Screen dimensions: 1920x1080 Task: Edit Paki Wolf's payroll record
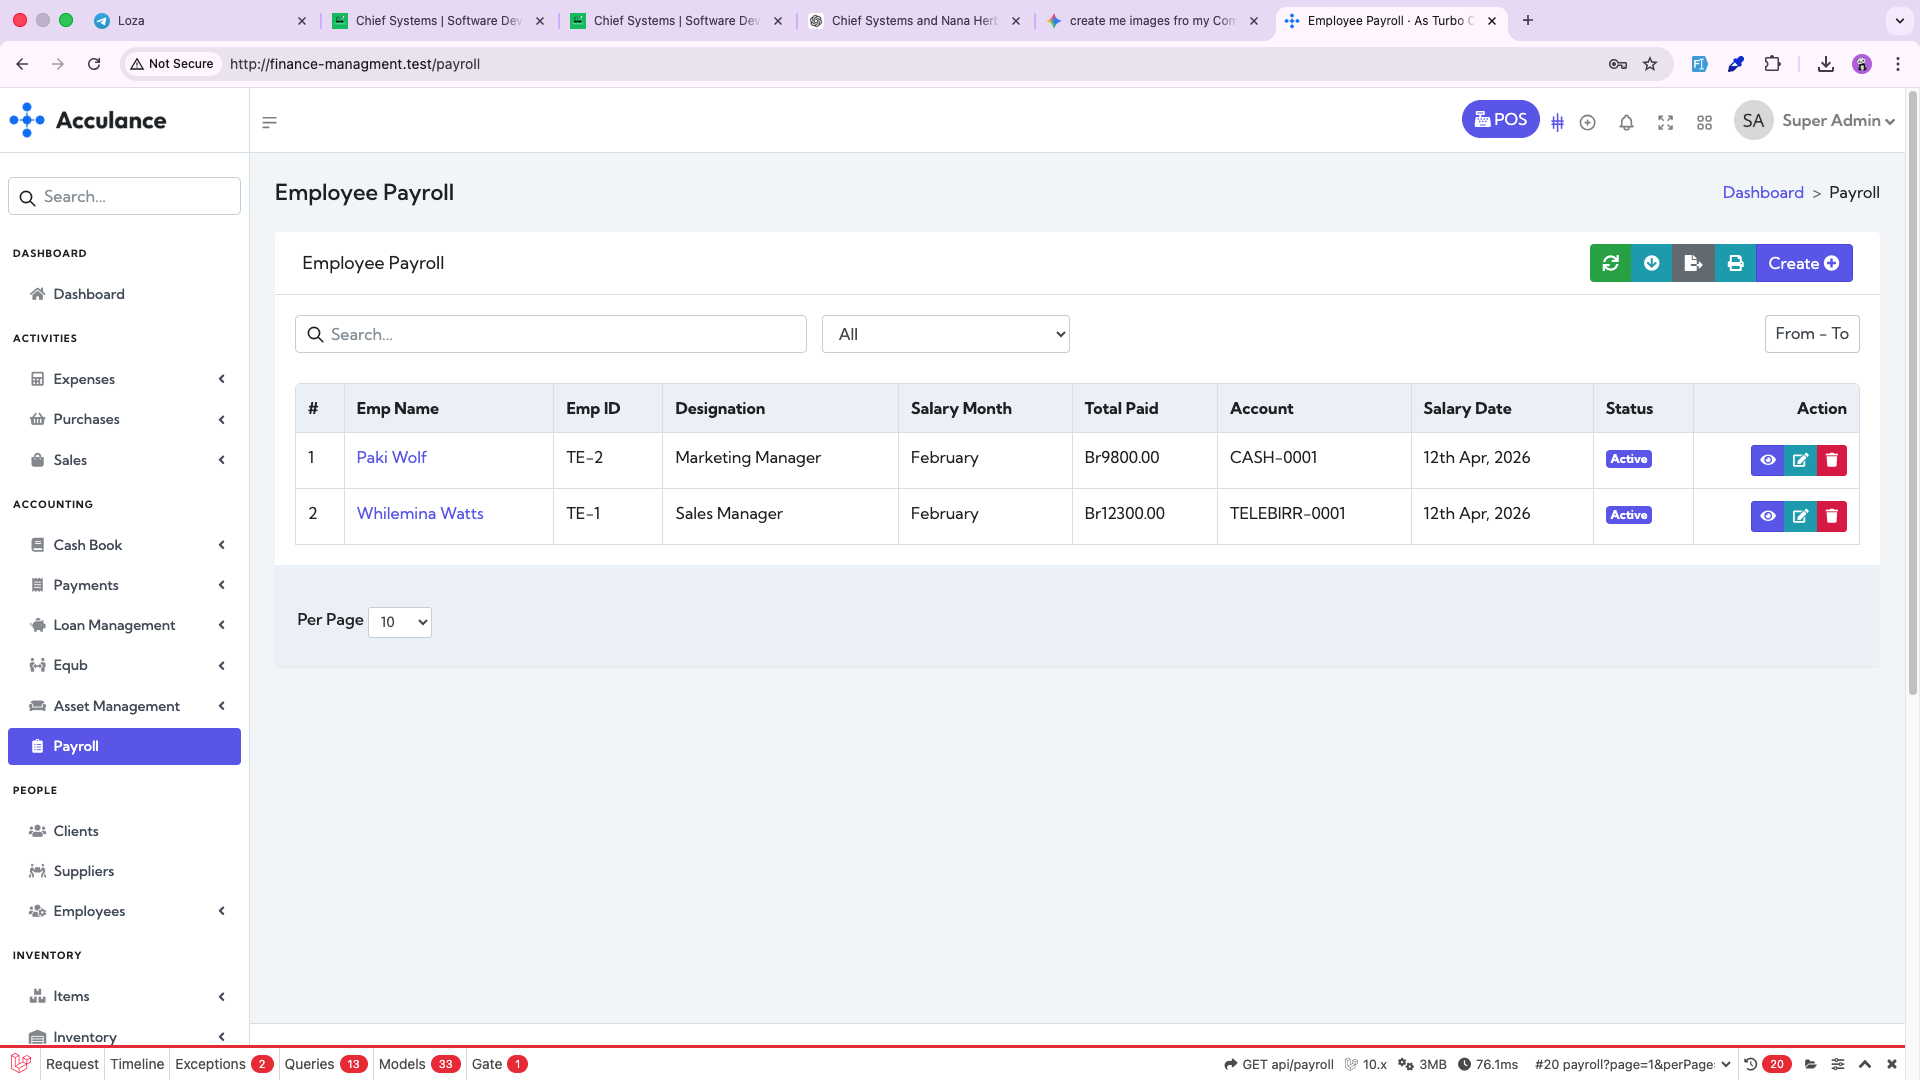pos(1800,460)
